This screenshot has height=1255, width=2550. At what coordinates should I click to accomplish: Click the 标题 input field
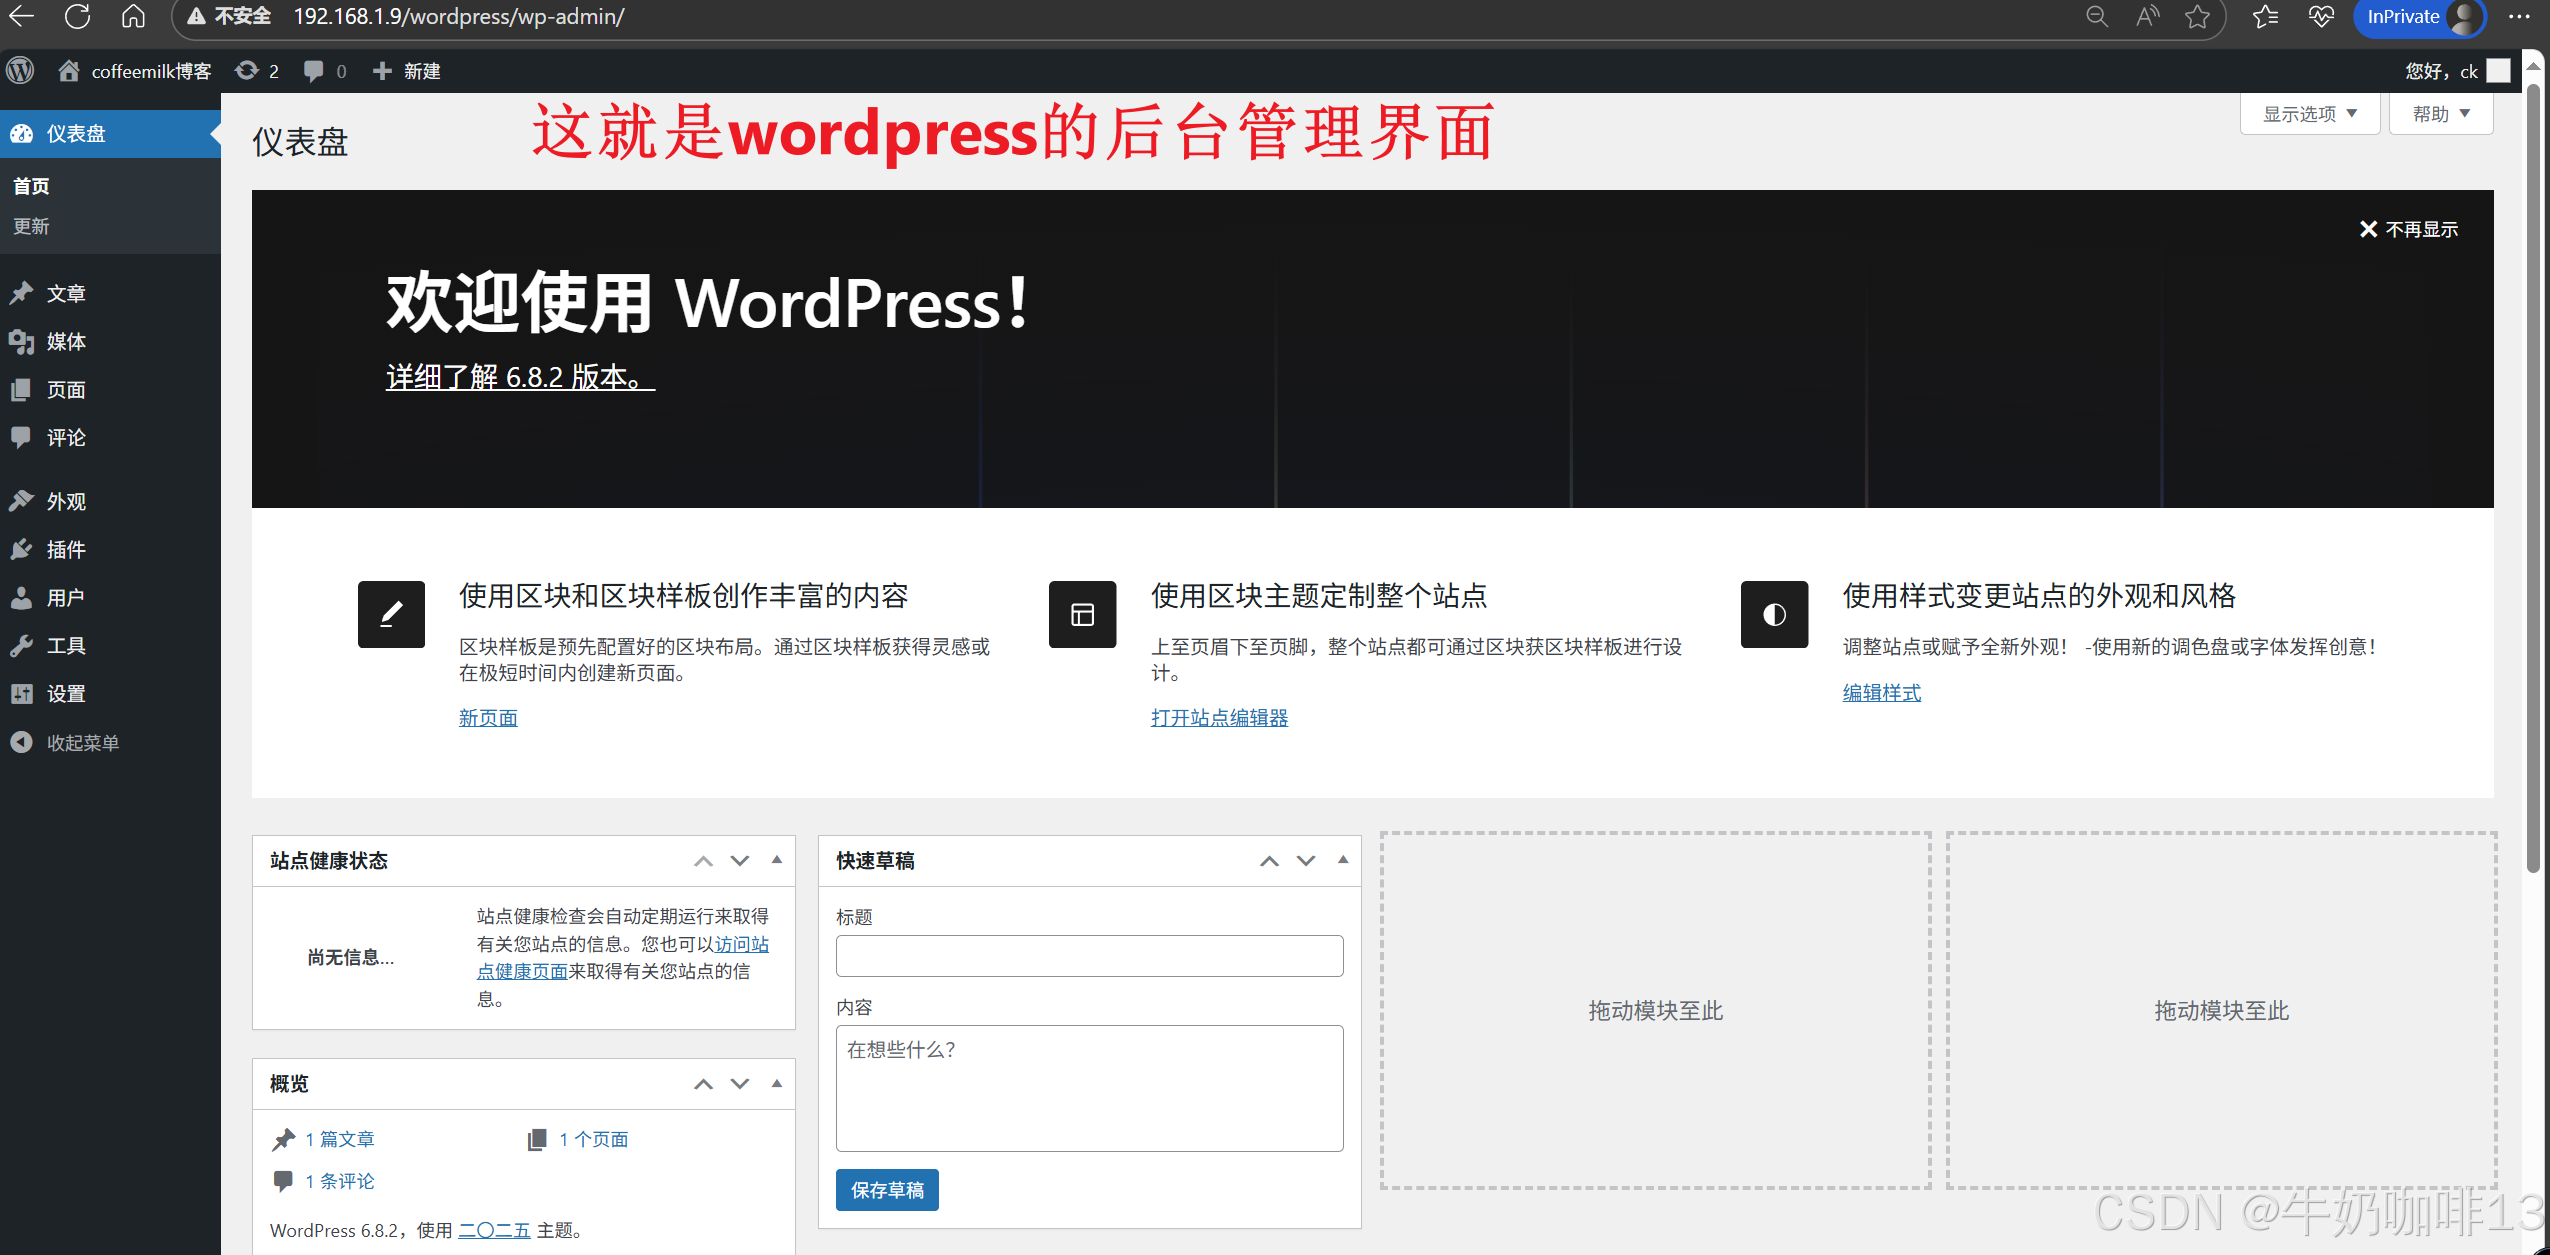[1089, 956]
